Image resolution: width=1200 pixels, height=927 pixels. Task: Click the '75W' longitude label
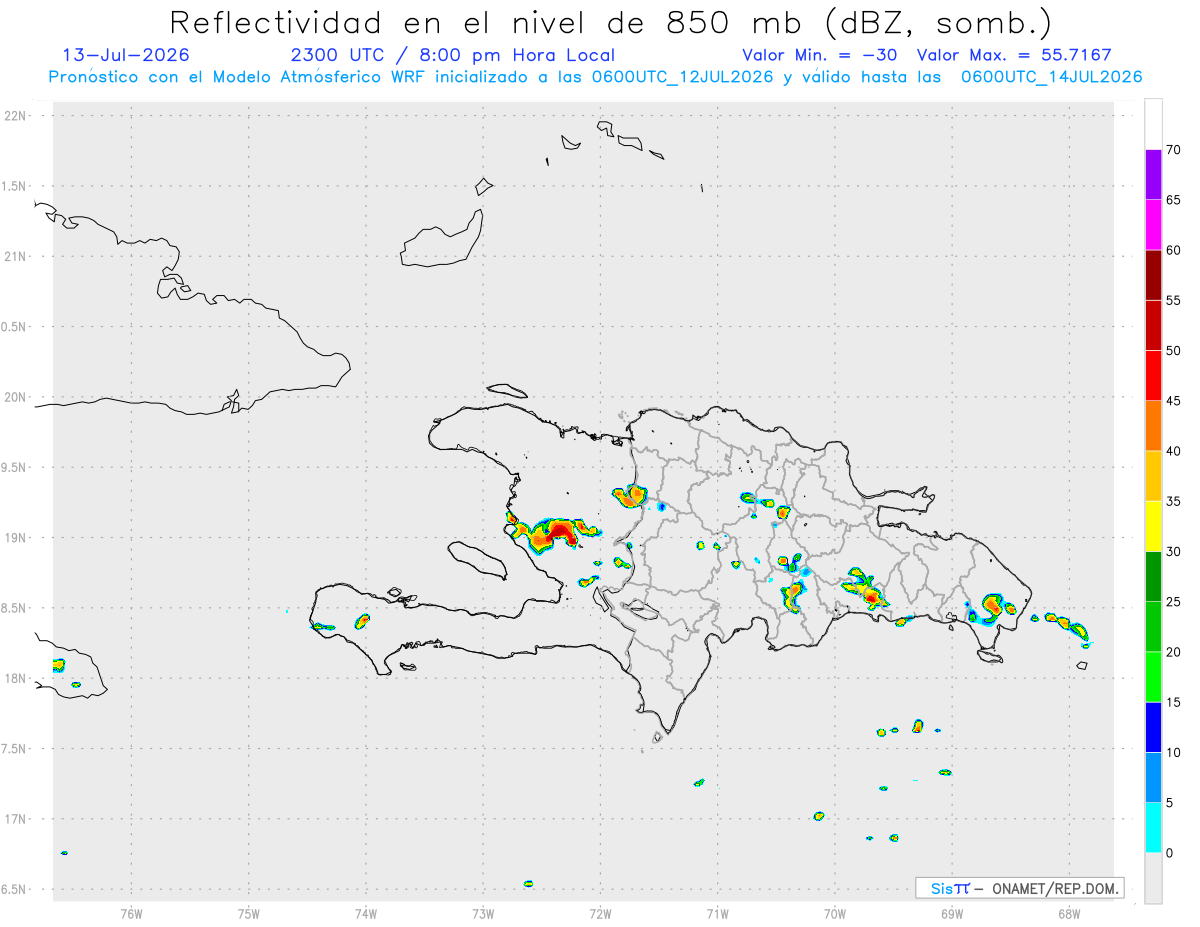click(x=249, y=914)
